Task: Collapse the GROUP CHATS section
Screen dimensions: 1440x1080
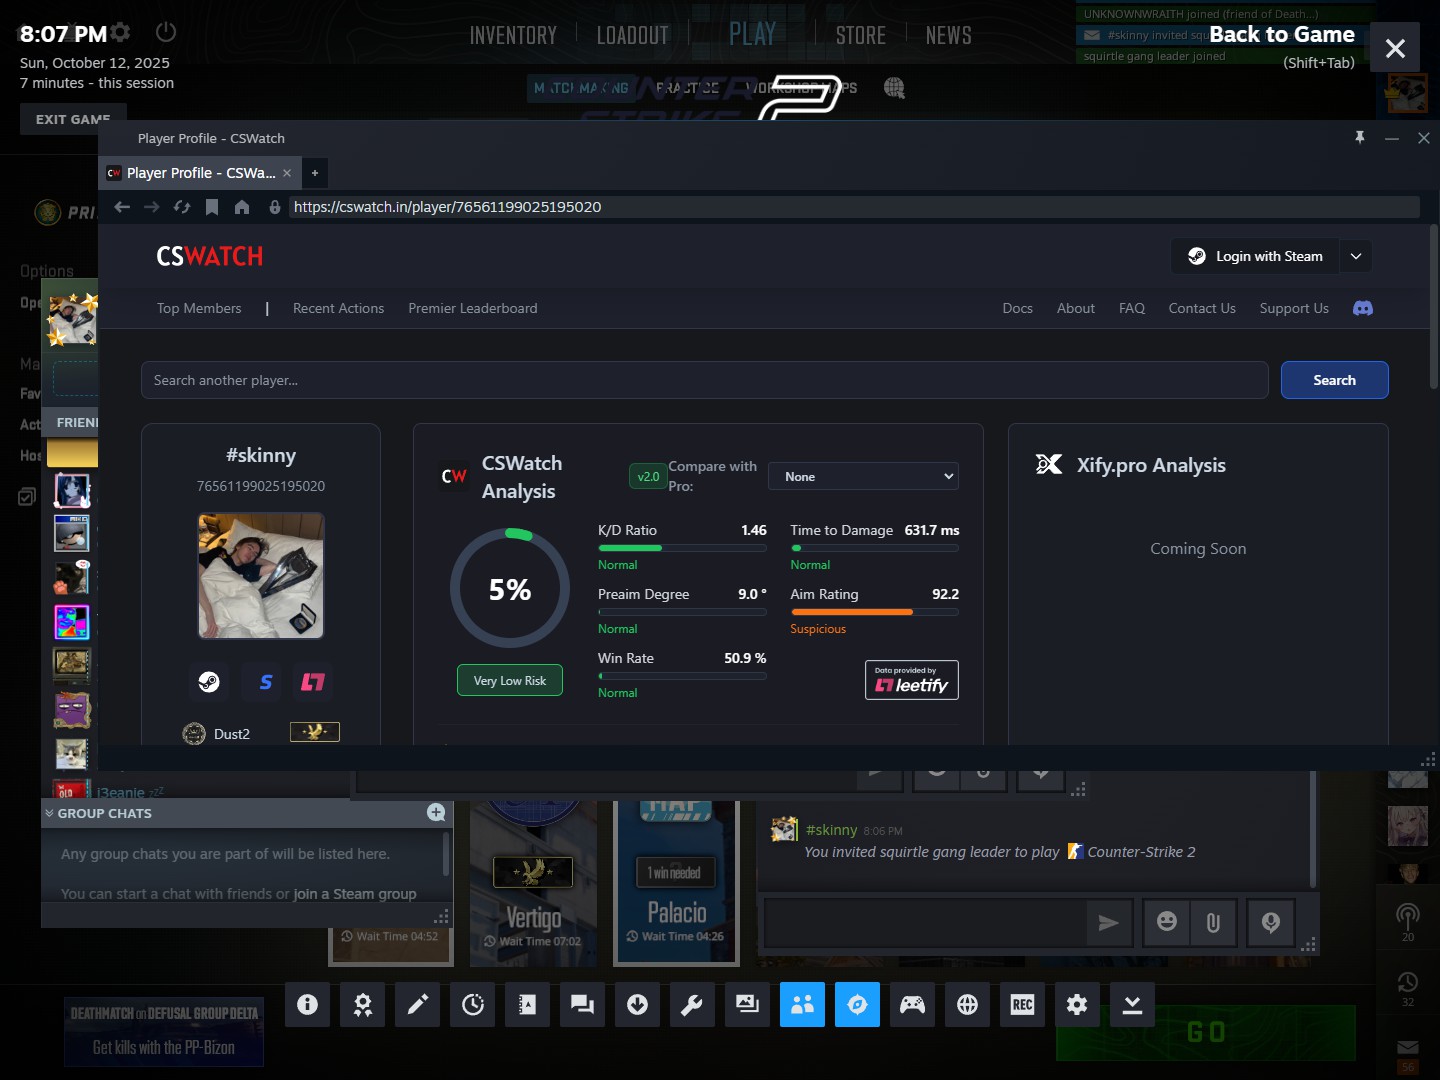Action: 49,813
